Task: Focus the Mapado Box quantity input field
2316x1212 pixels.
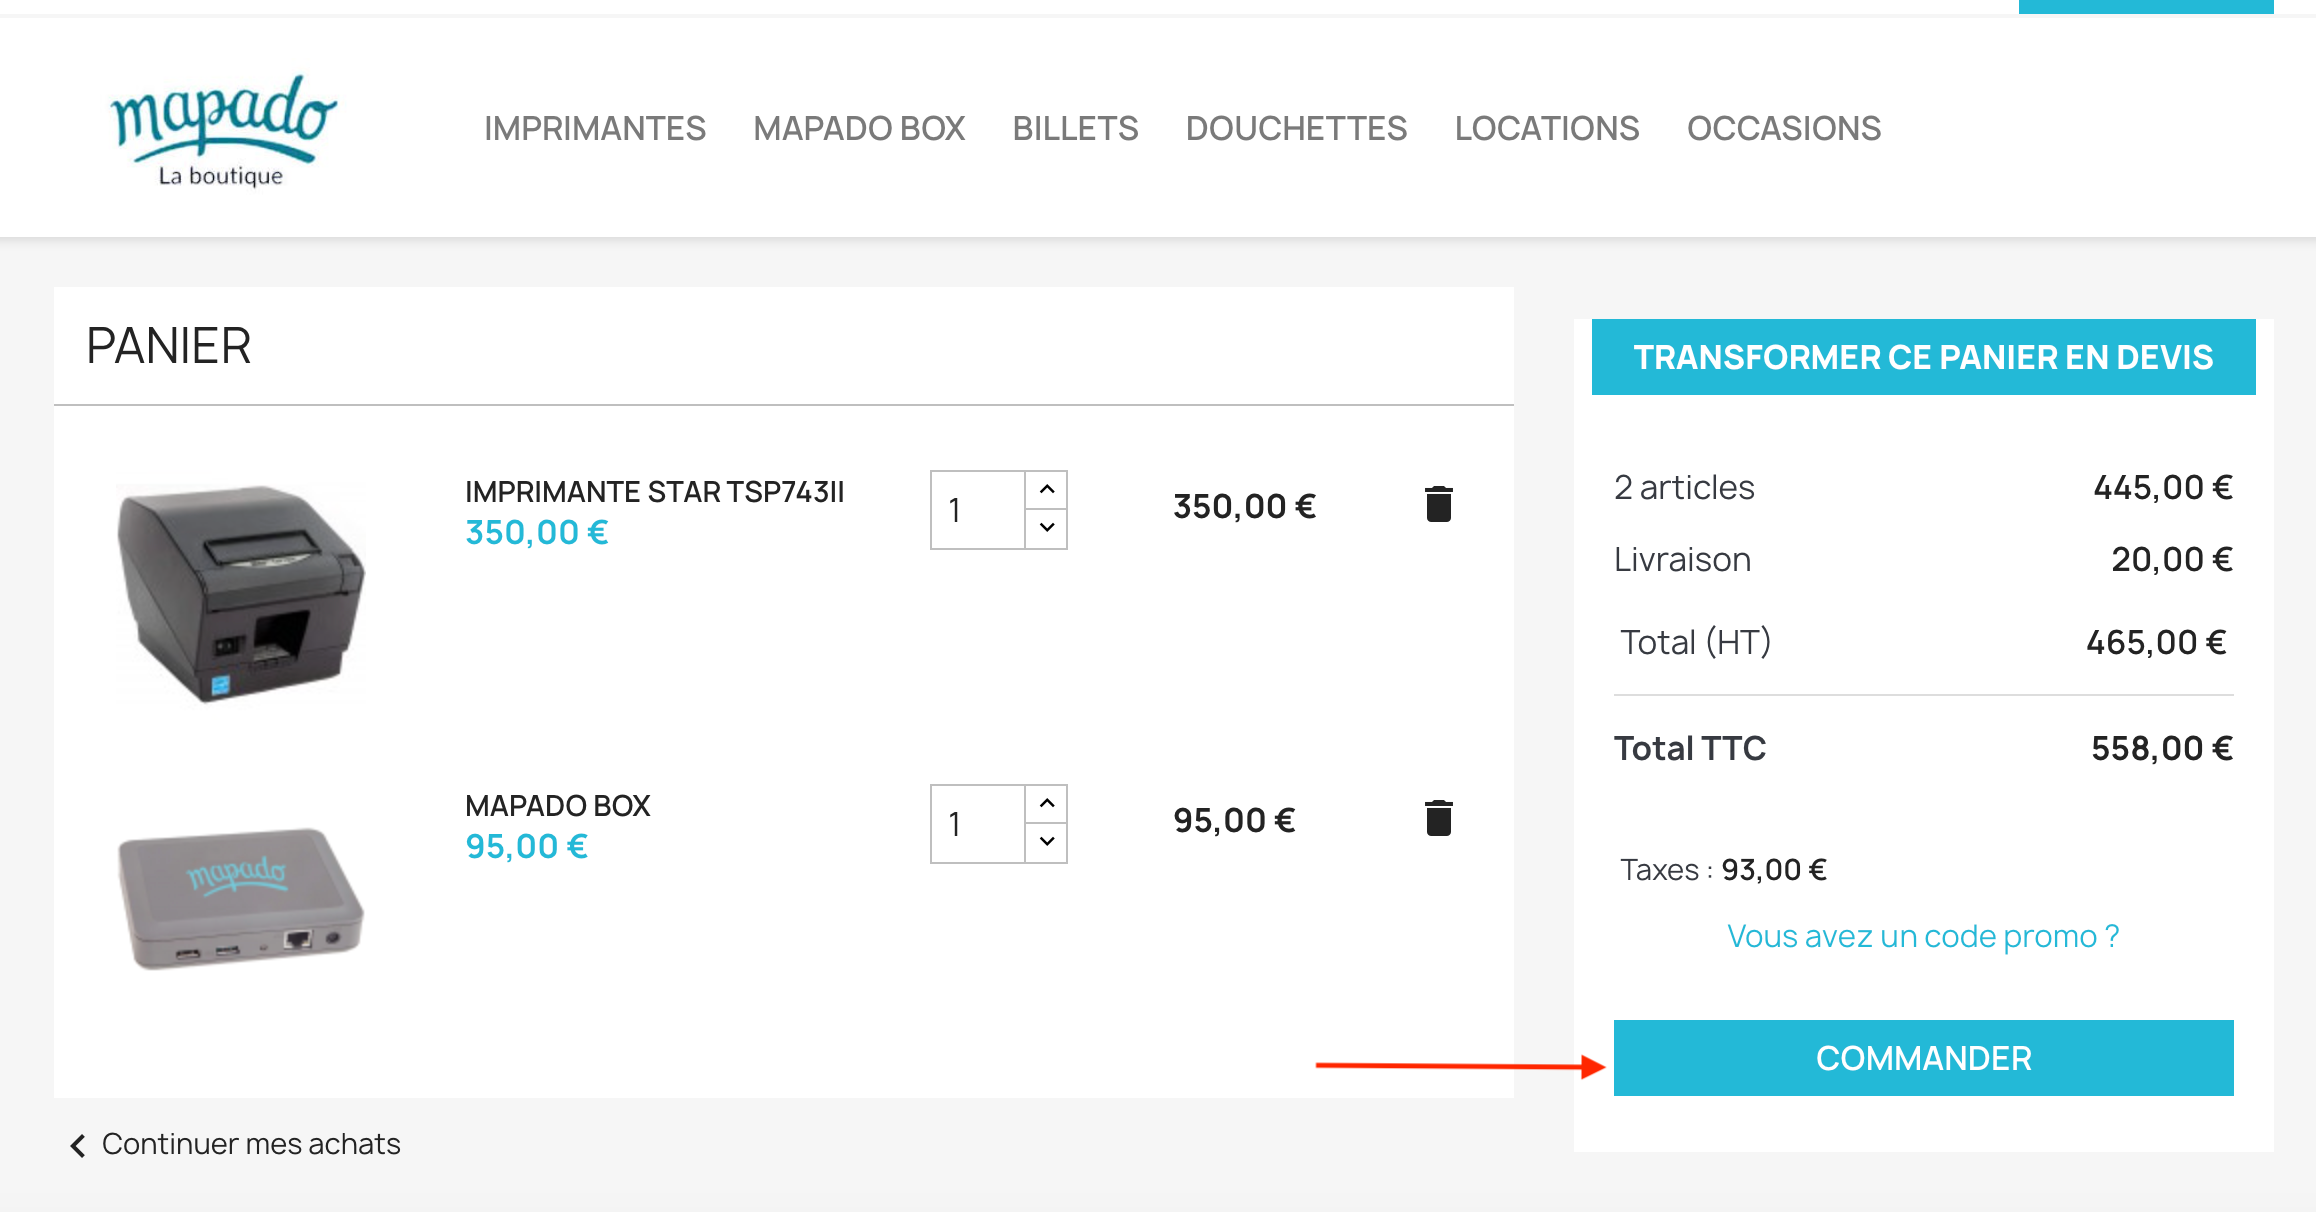Action: click(x=977, y=824)
